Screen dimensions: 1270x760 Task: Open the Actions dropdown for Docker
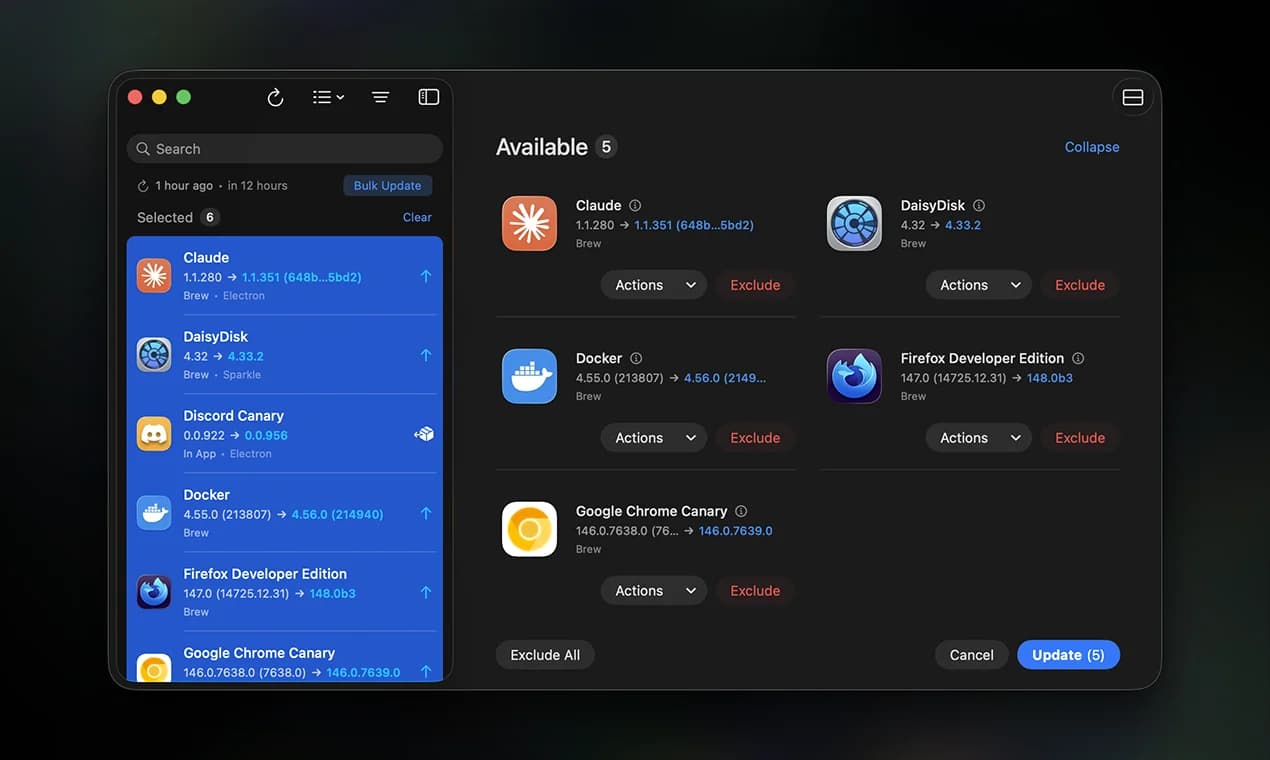653,437
